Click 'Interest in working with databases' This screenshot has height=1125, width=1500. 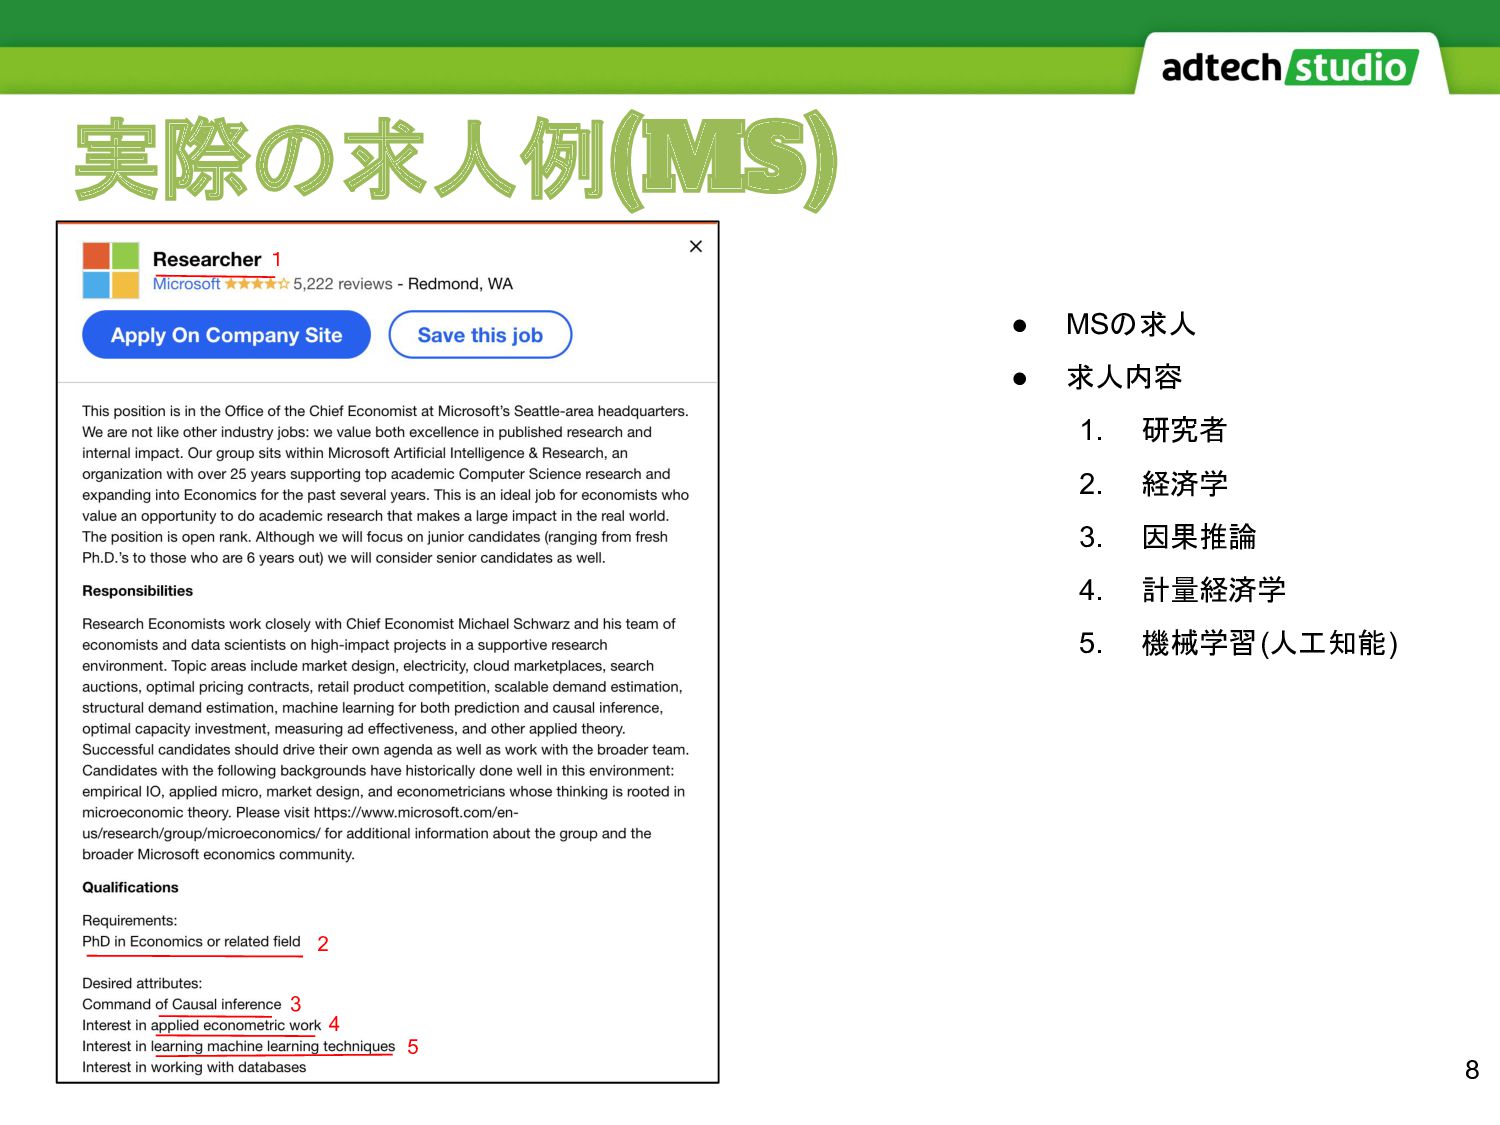[194, 1068]
